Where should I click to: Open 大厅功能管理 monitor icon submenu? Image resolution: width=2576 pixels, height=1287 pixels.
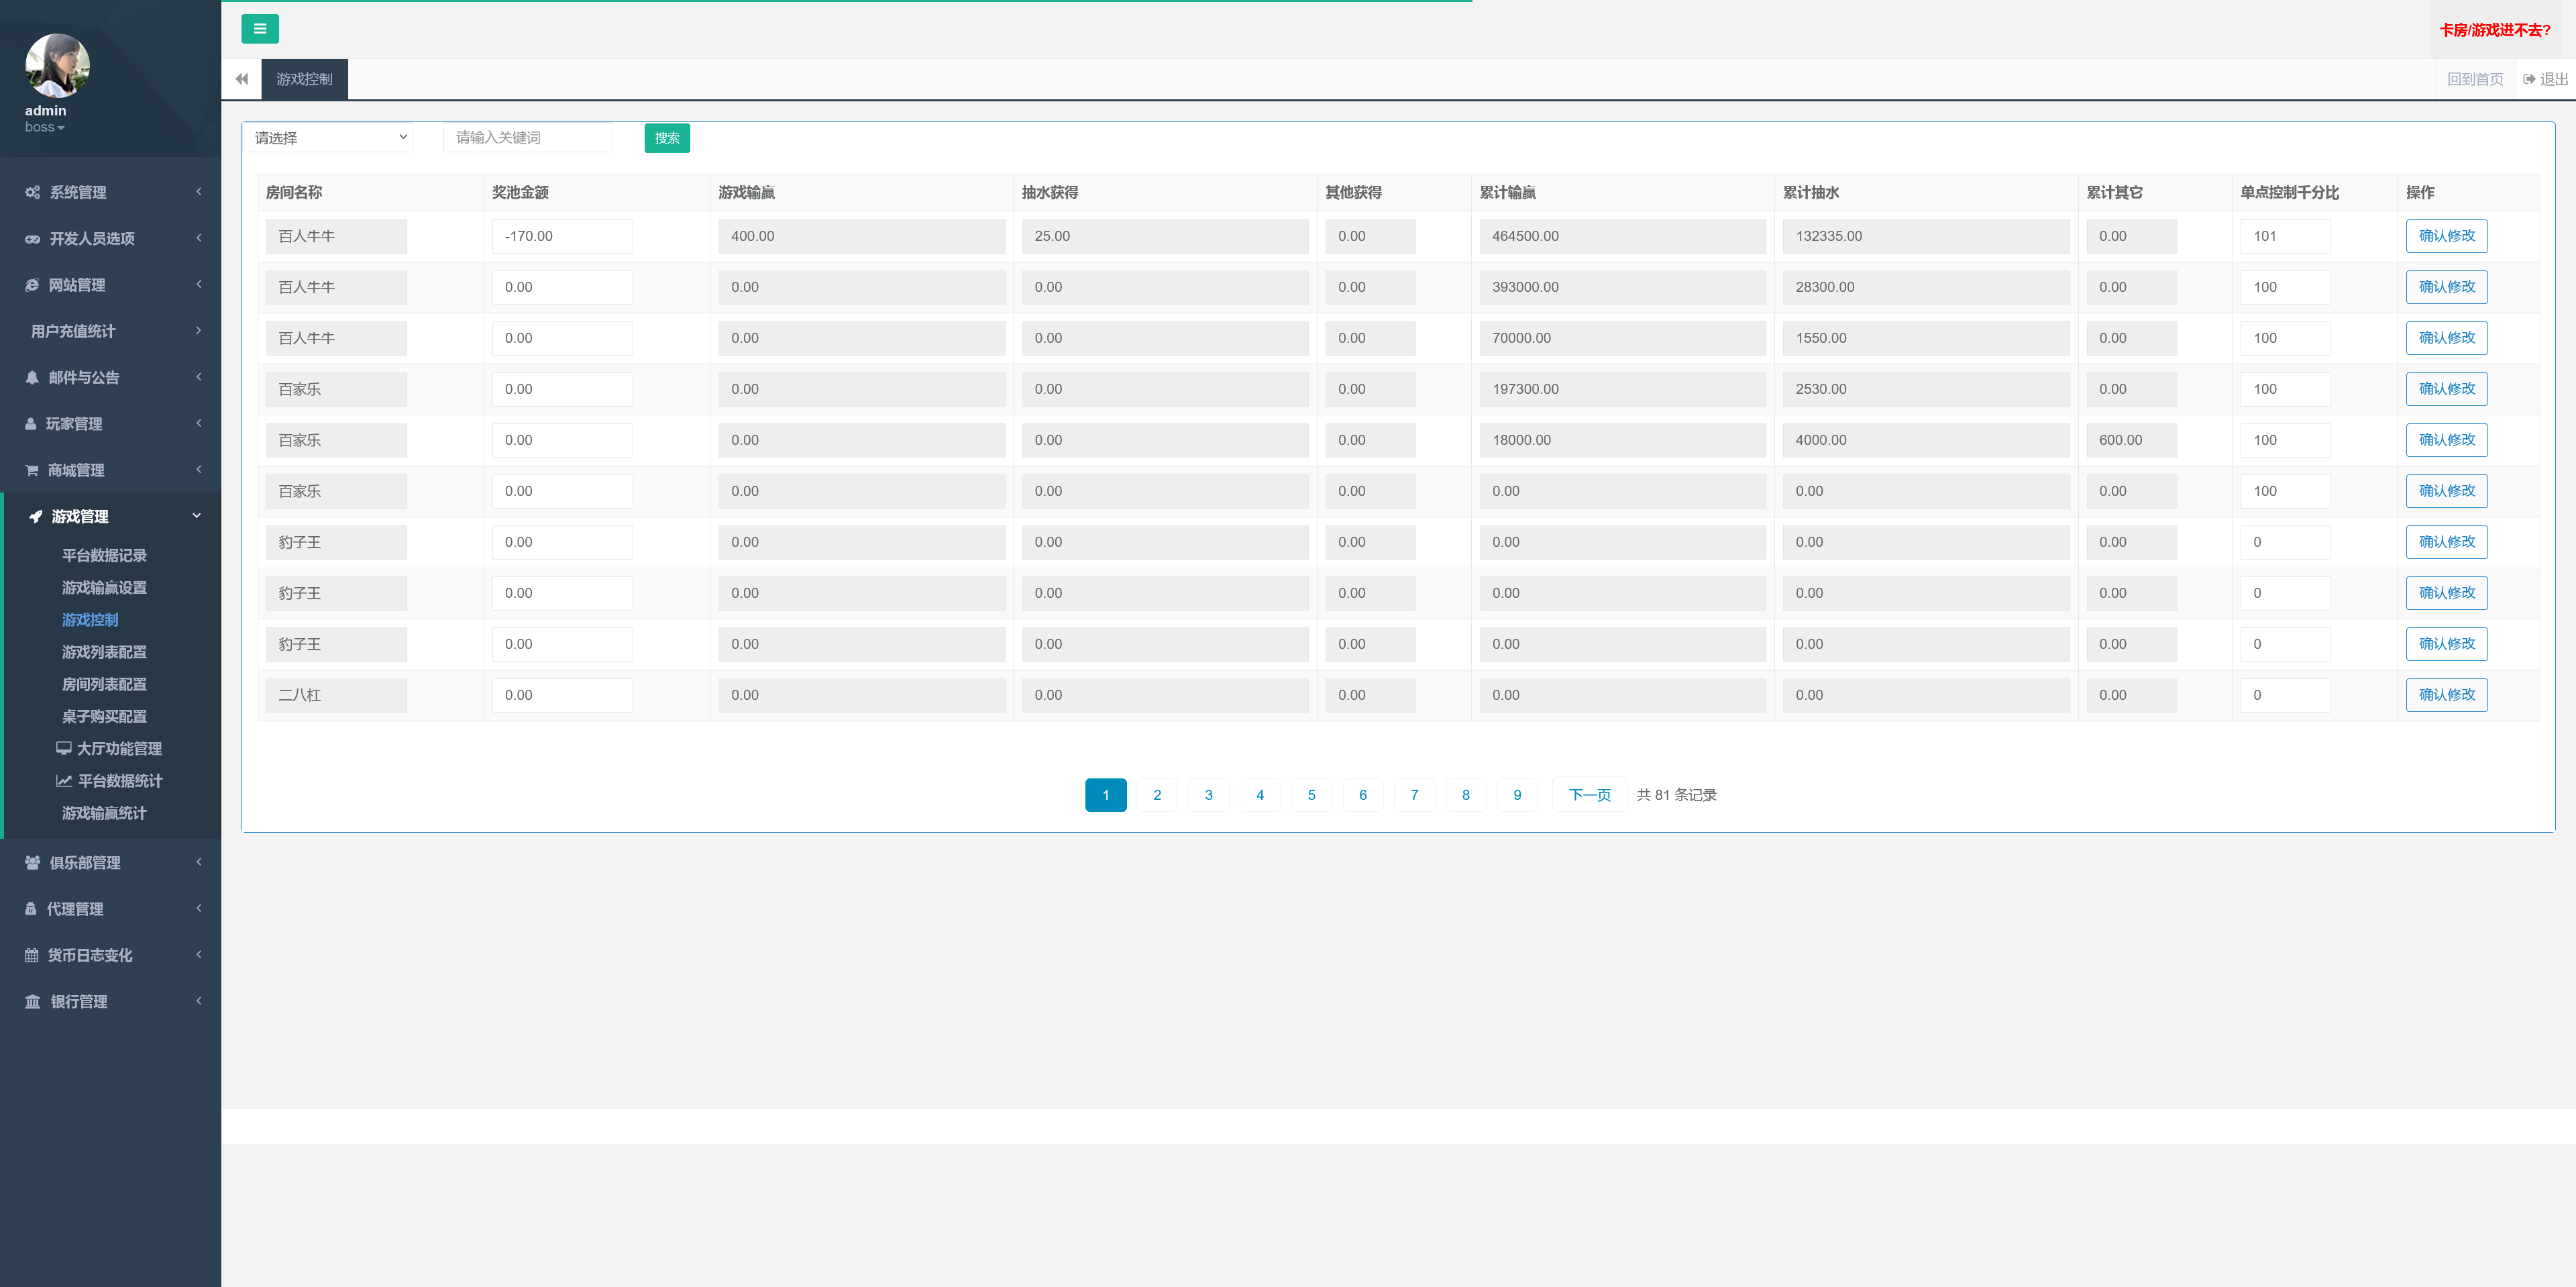click(109, 749)
